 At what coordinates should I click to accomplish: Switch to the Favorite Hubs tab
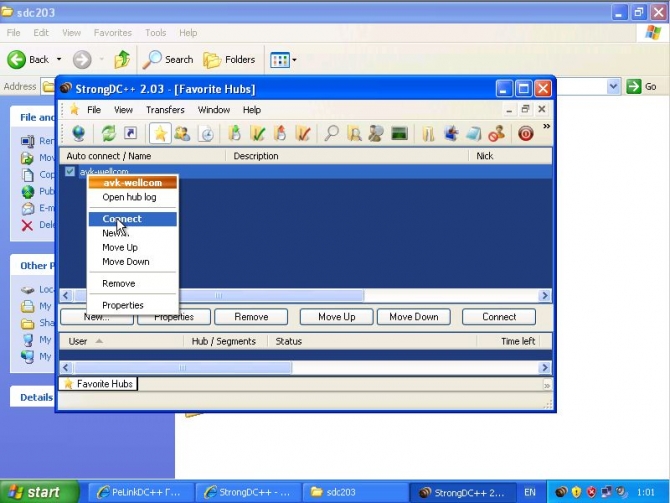(x=98, y=384)
